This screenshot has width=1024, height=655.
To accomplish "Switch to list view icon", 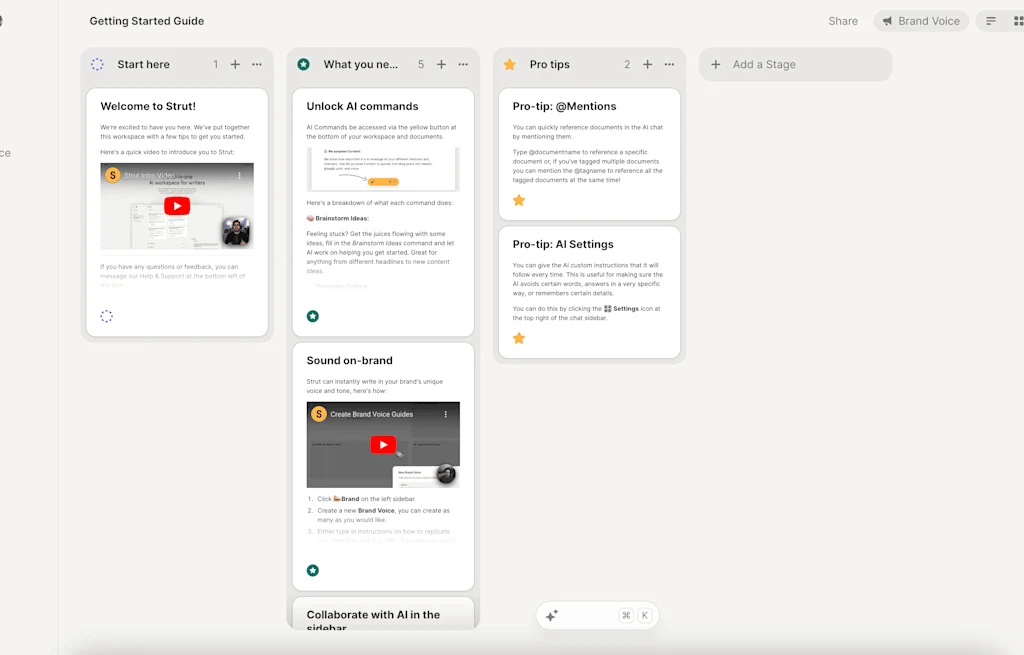I will (991, 21).
